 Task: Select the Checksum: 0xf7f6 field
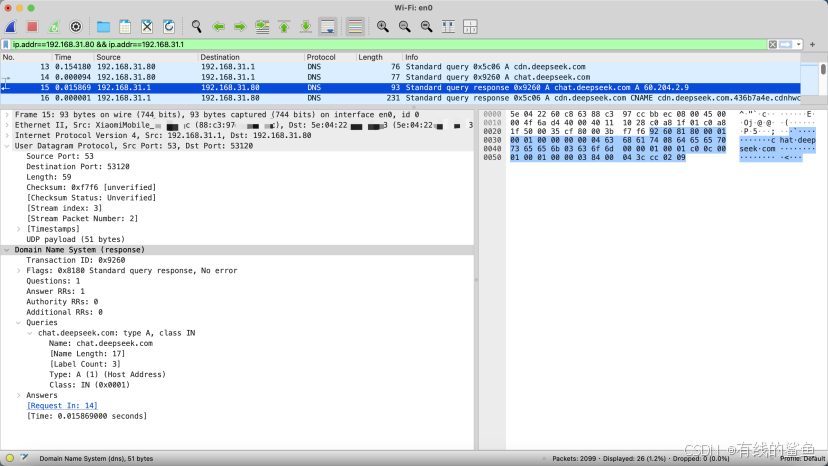click(x=91, y=188)
